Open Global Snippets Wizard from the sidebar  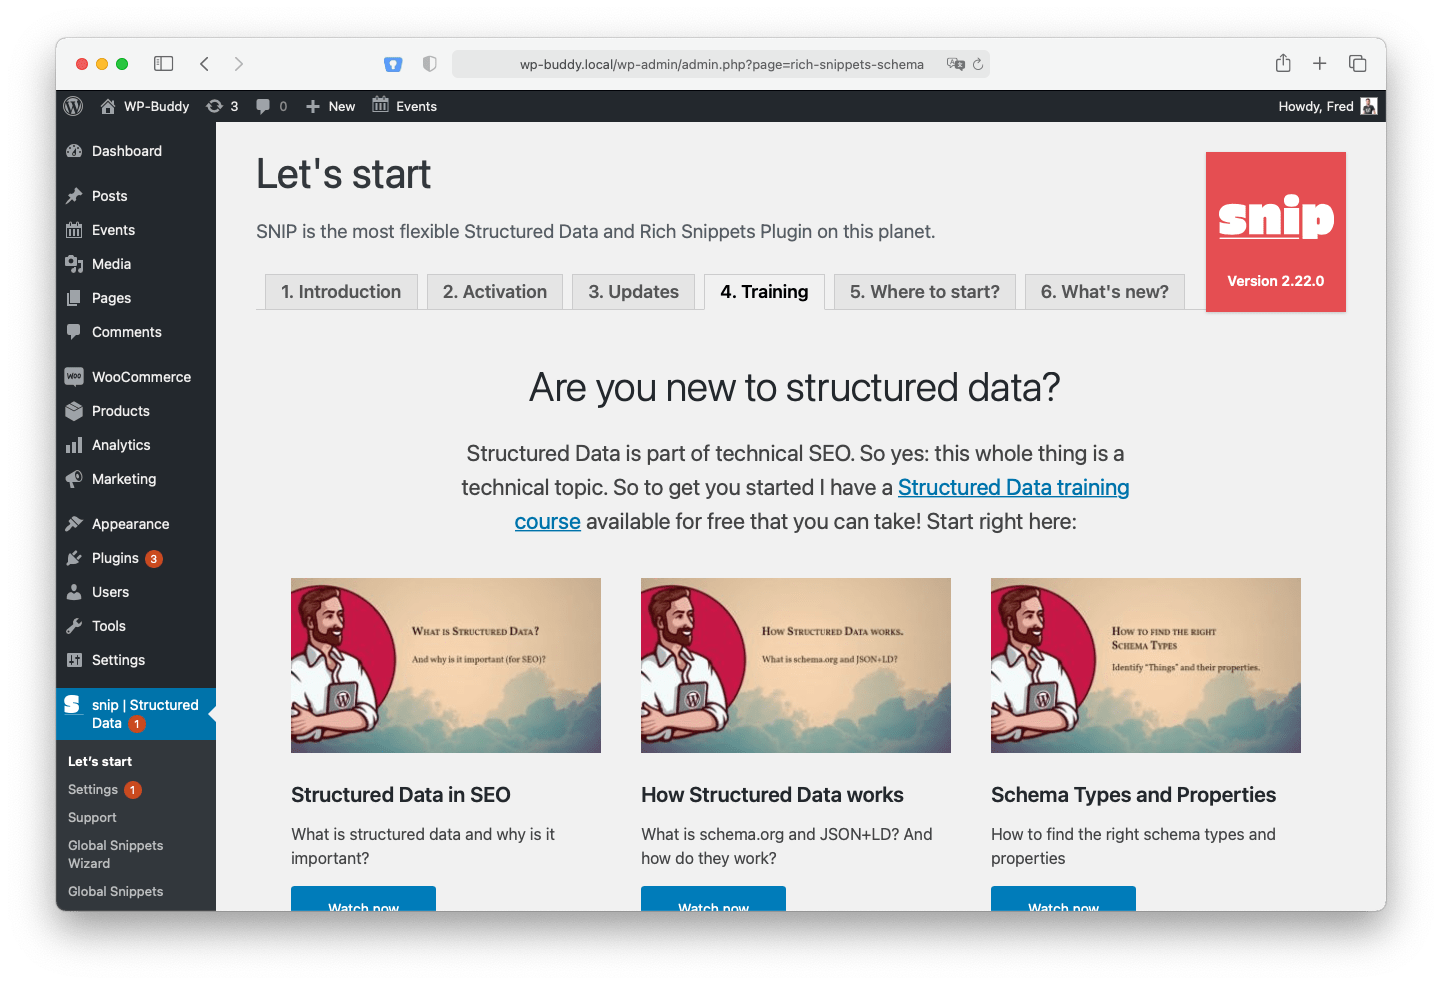pyautogui.click(x=115, y=854)
